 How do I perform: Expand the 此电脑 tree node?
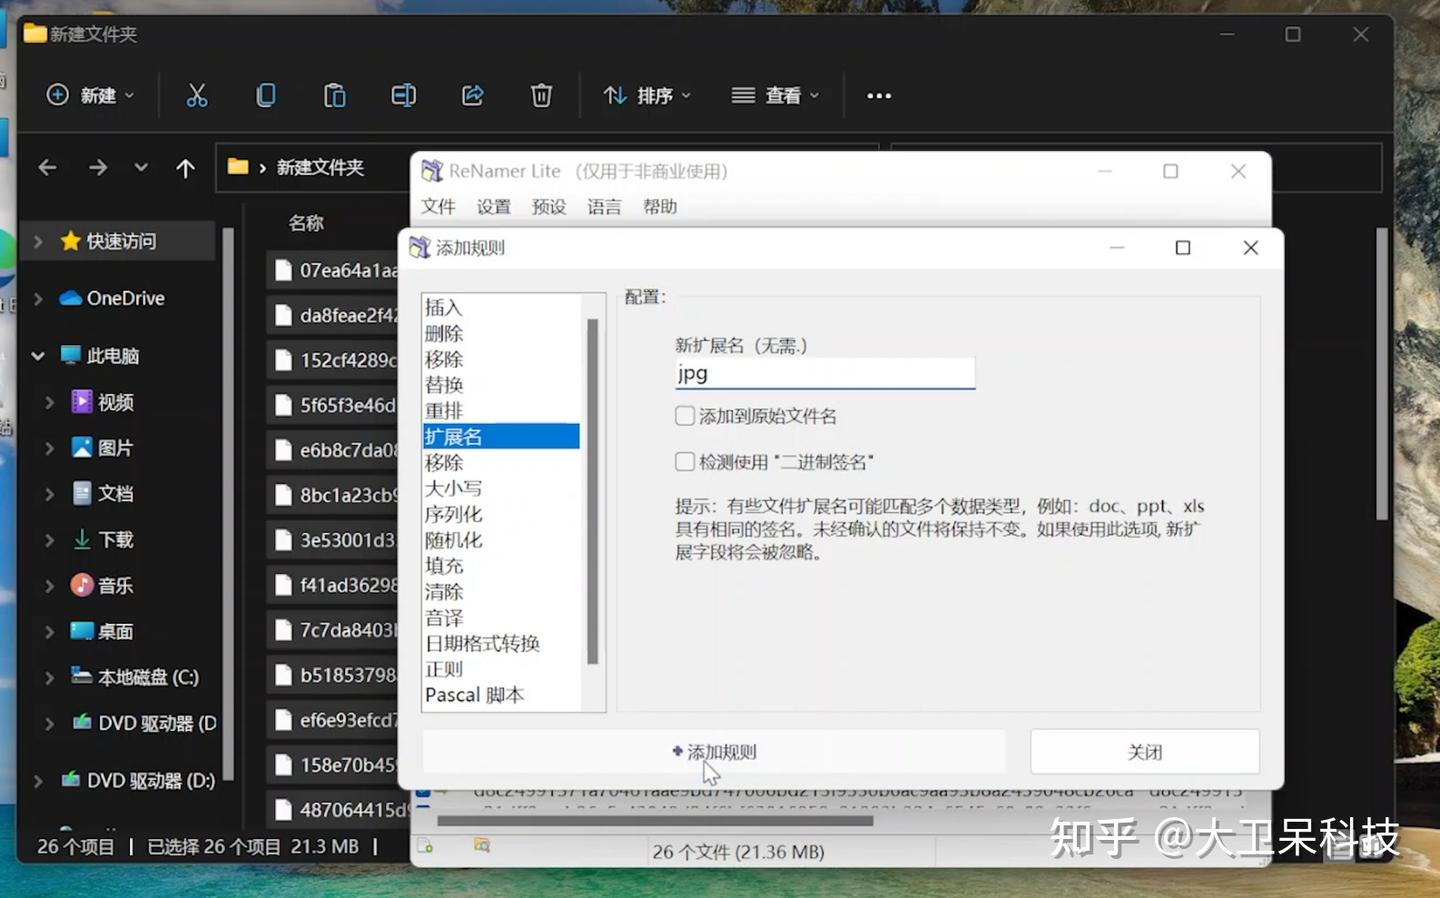click(38, 356)
